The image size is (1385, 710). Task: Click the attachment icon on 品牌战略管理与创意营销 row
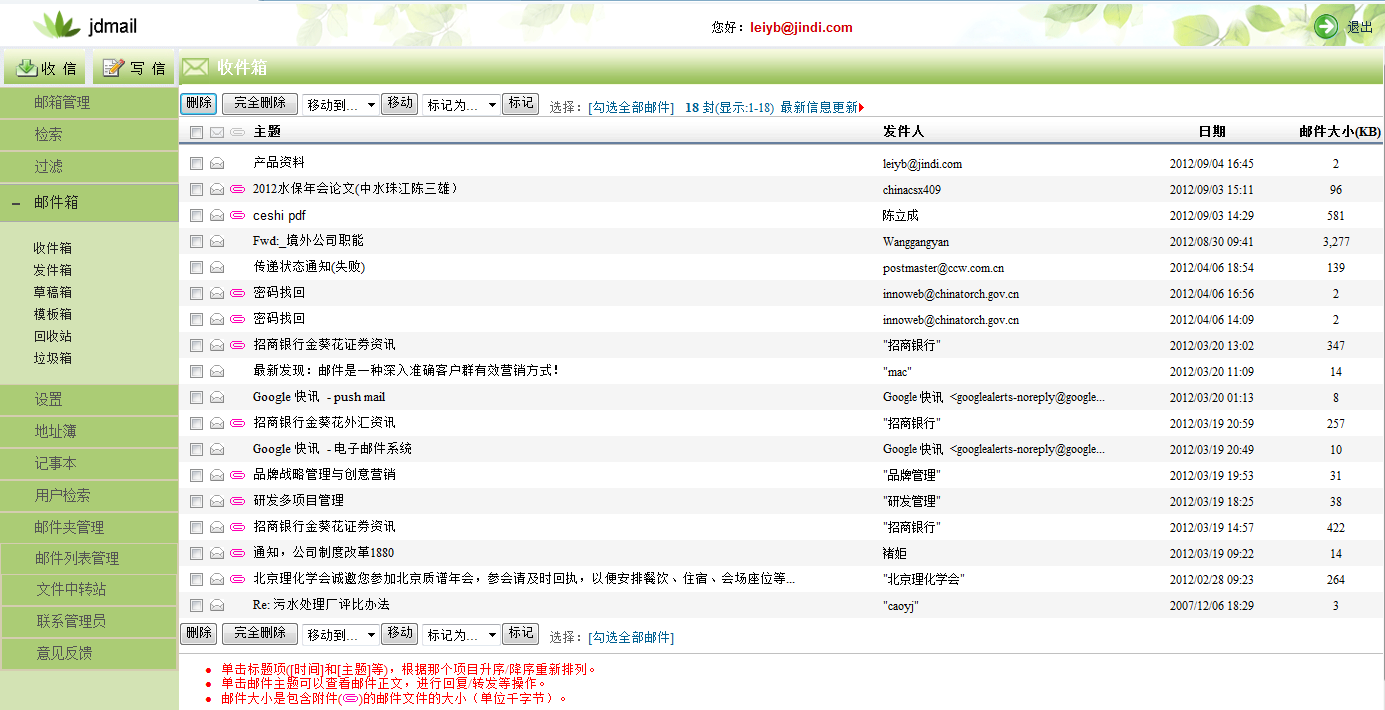[237, 475]
